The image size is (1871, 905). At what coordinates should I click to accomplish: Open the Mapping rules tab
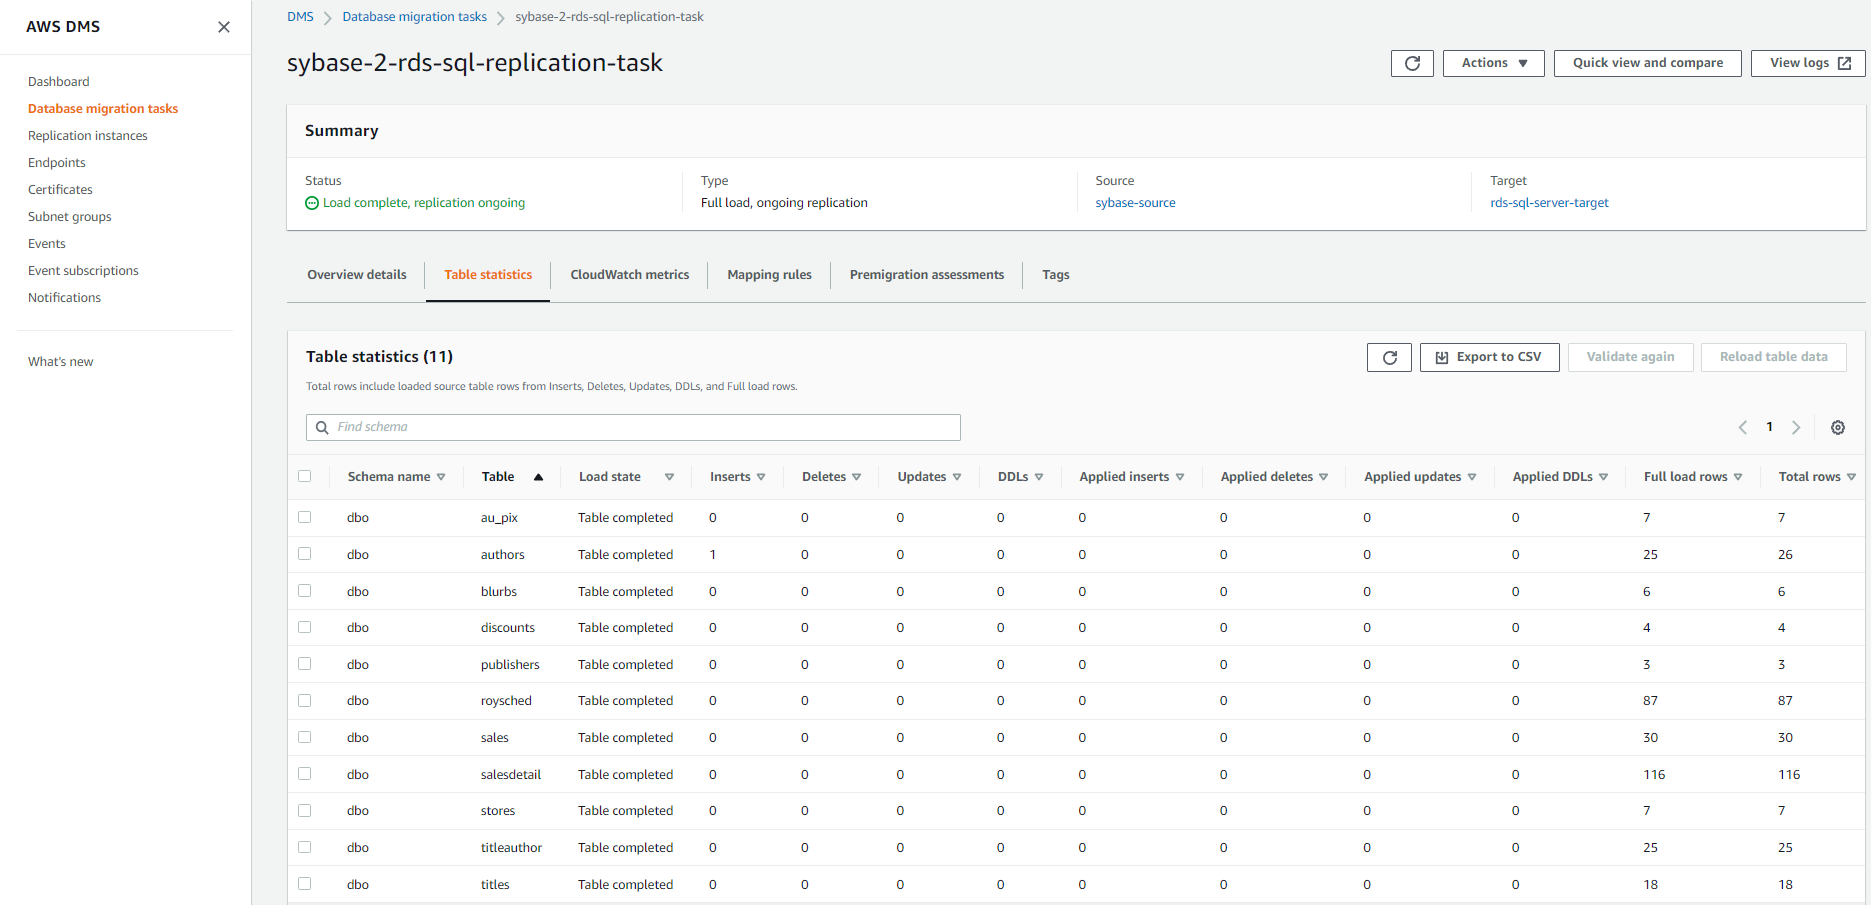[769, 275]
